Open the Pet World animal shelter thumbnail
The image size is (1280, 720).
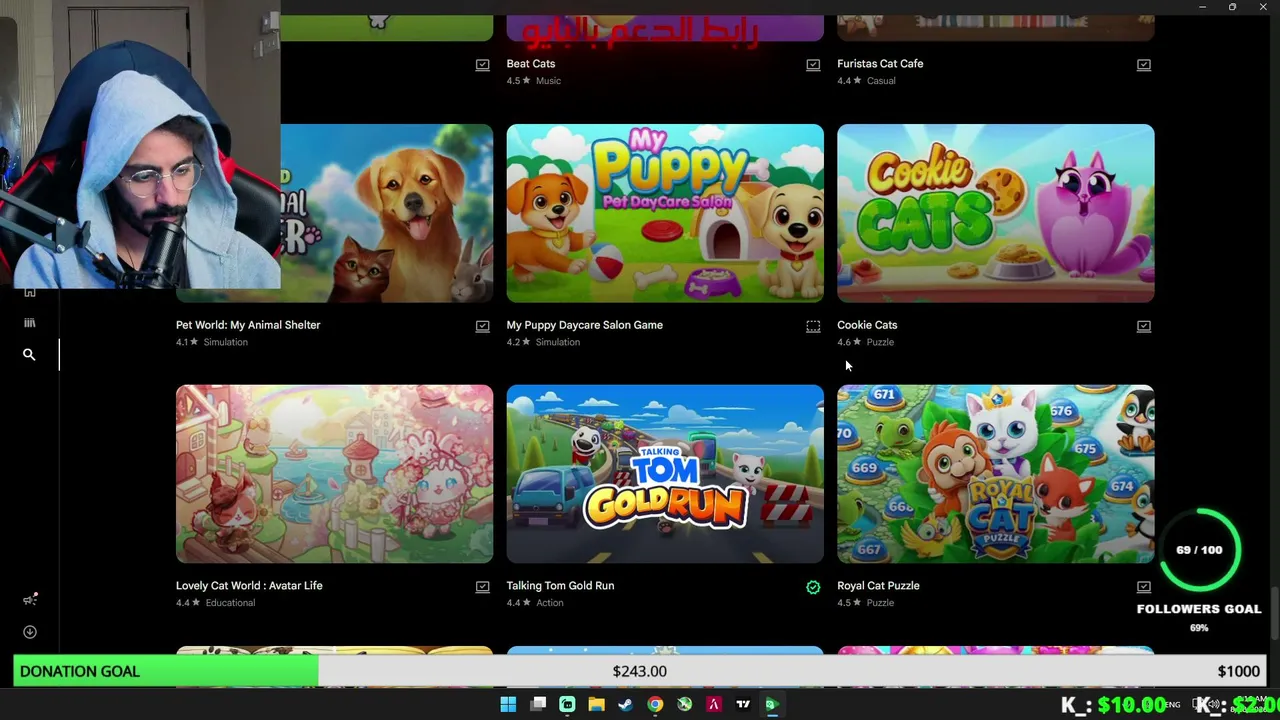pos(387,213)
